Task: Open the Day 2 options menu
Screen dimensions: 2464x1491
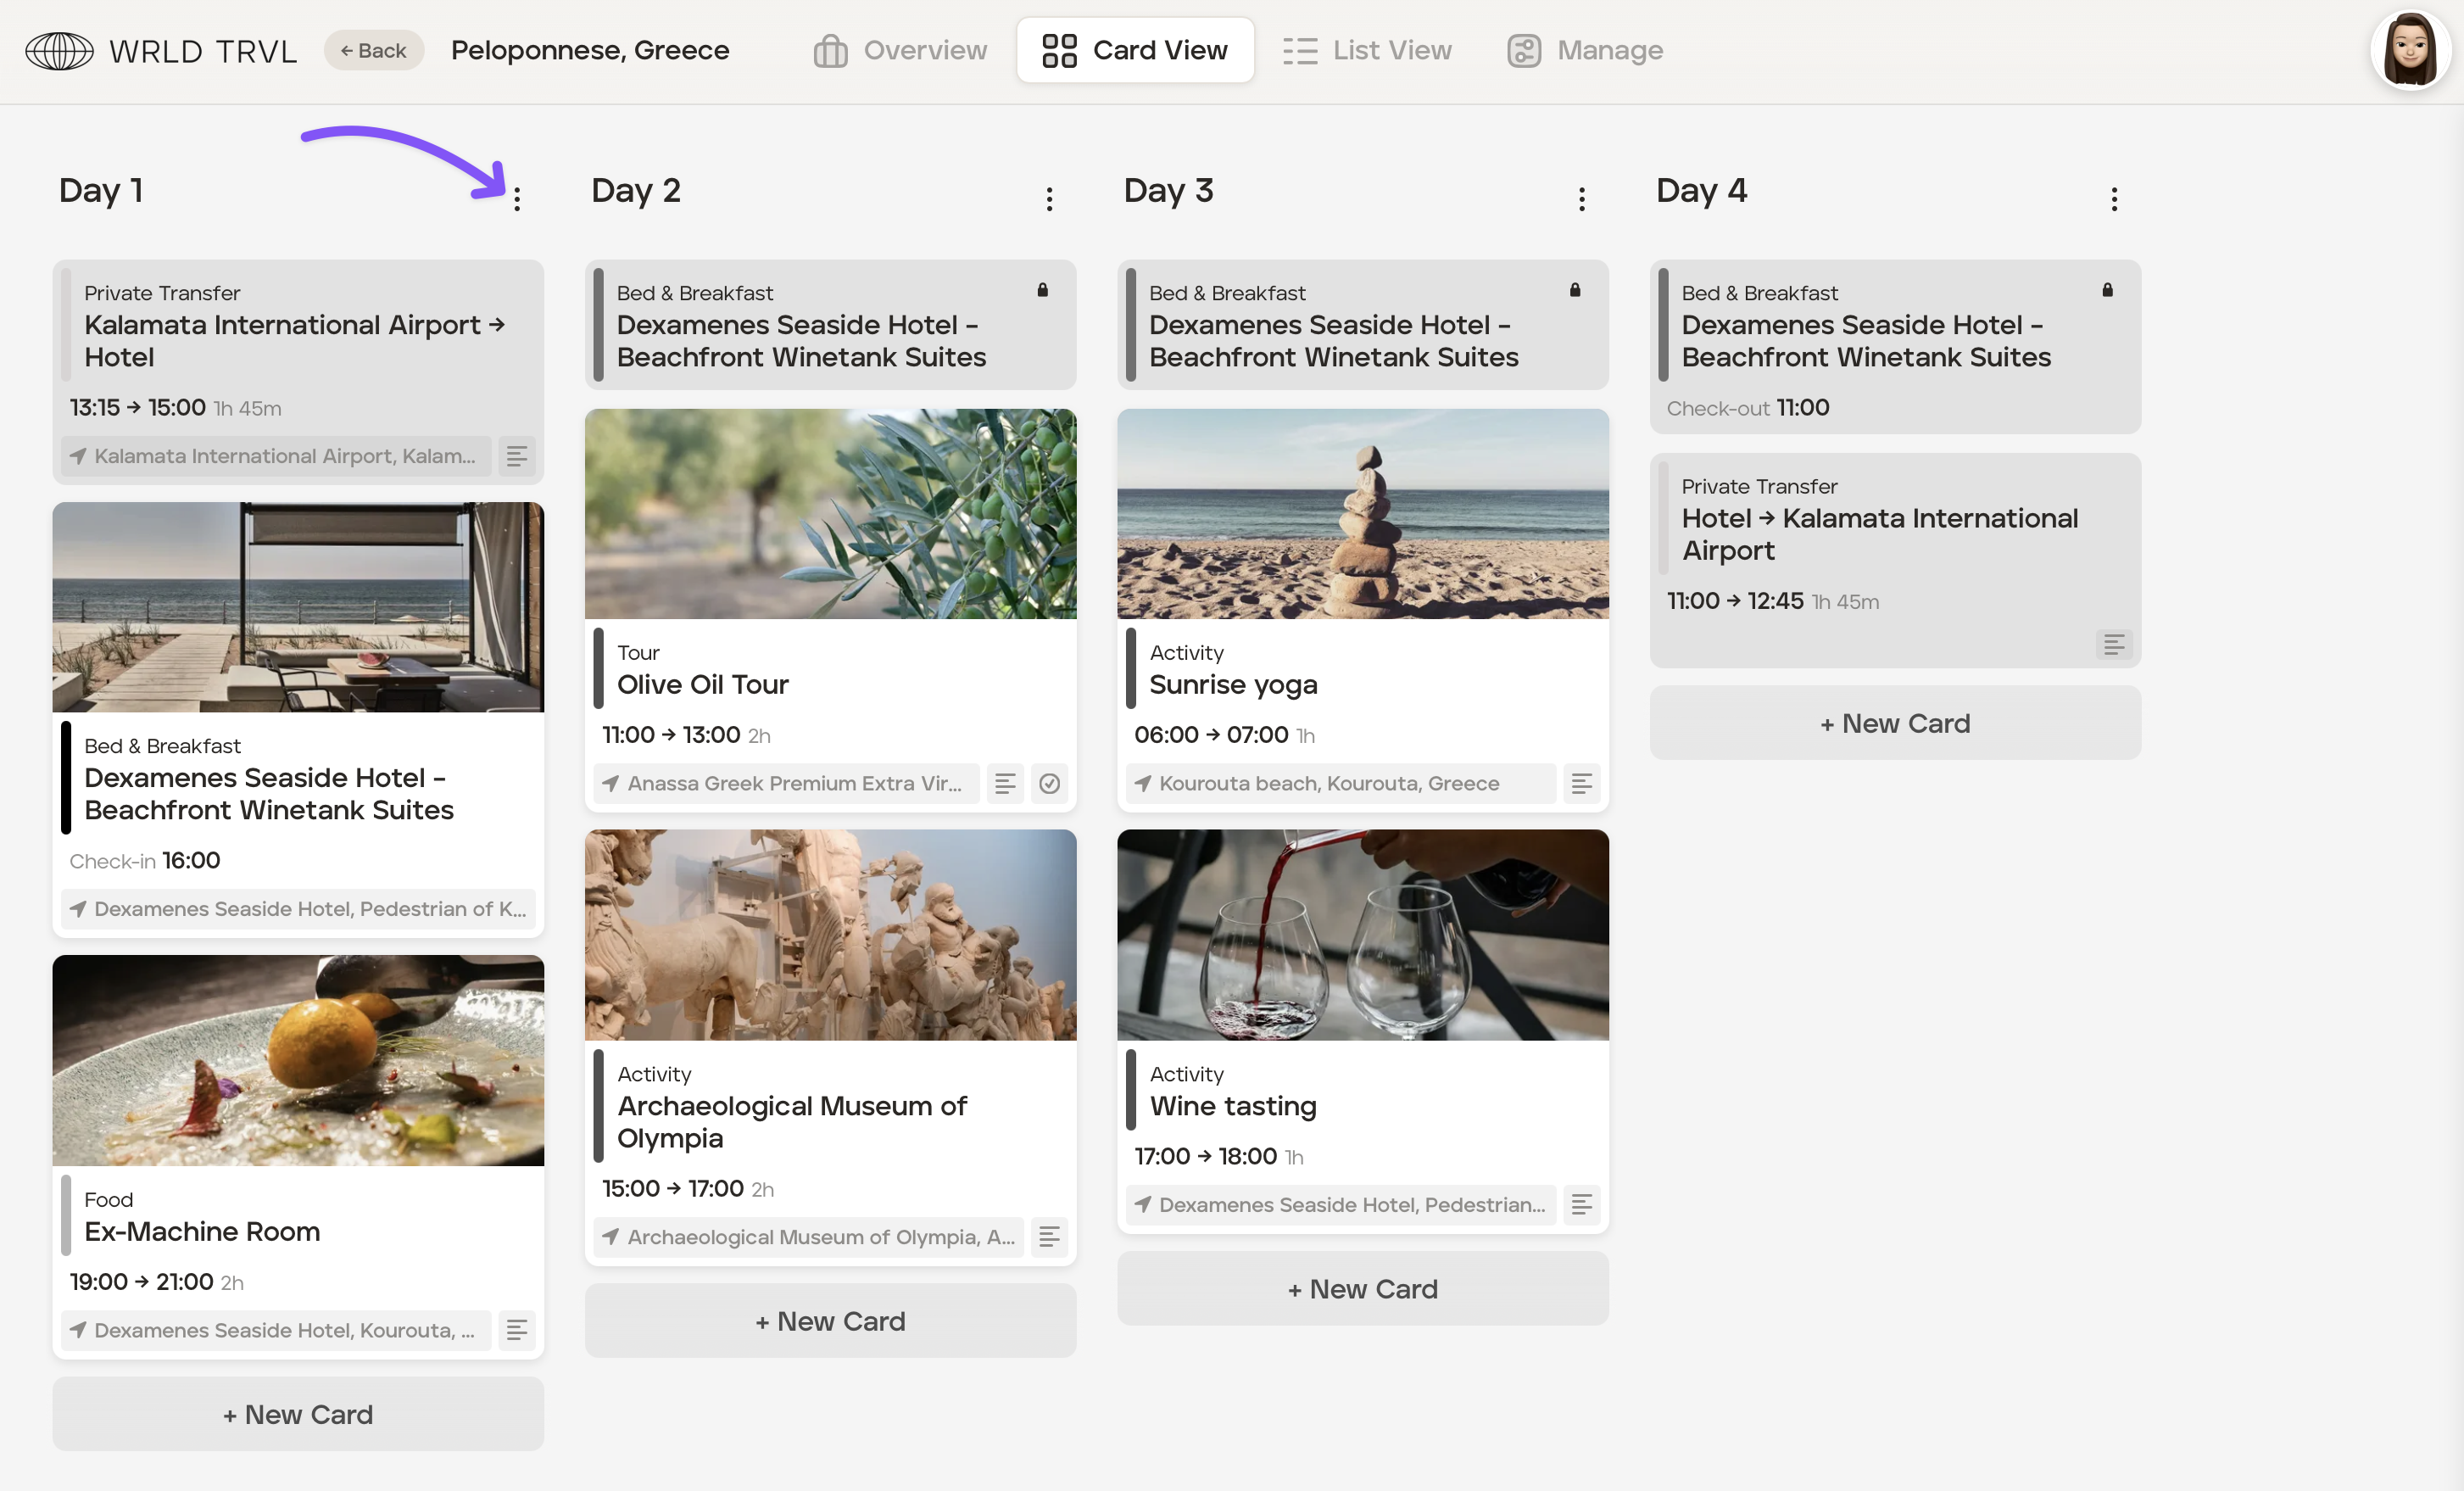Action: (1049, 199)
